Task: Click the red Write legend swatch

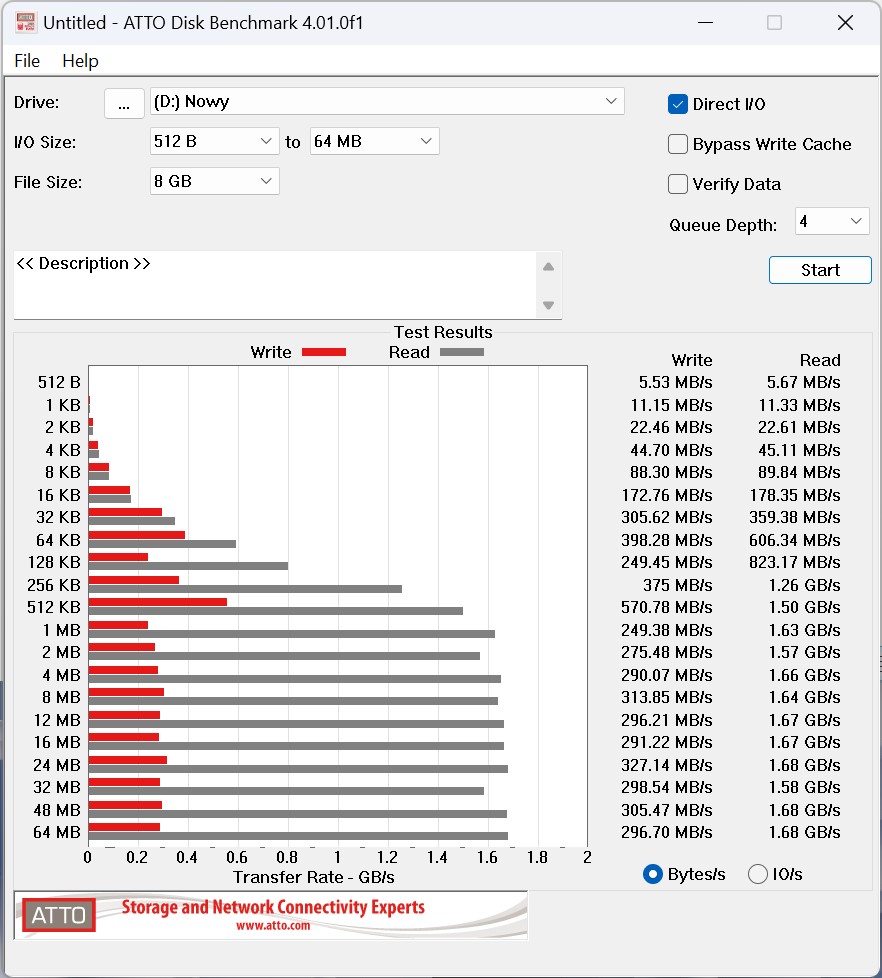Action: [323, 352]
